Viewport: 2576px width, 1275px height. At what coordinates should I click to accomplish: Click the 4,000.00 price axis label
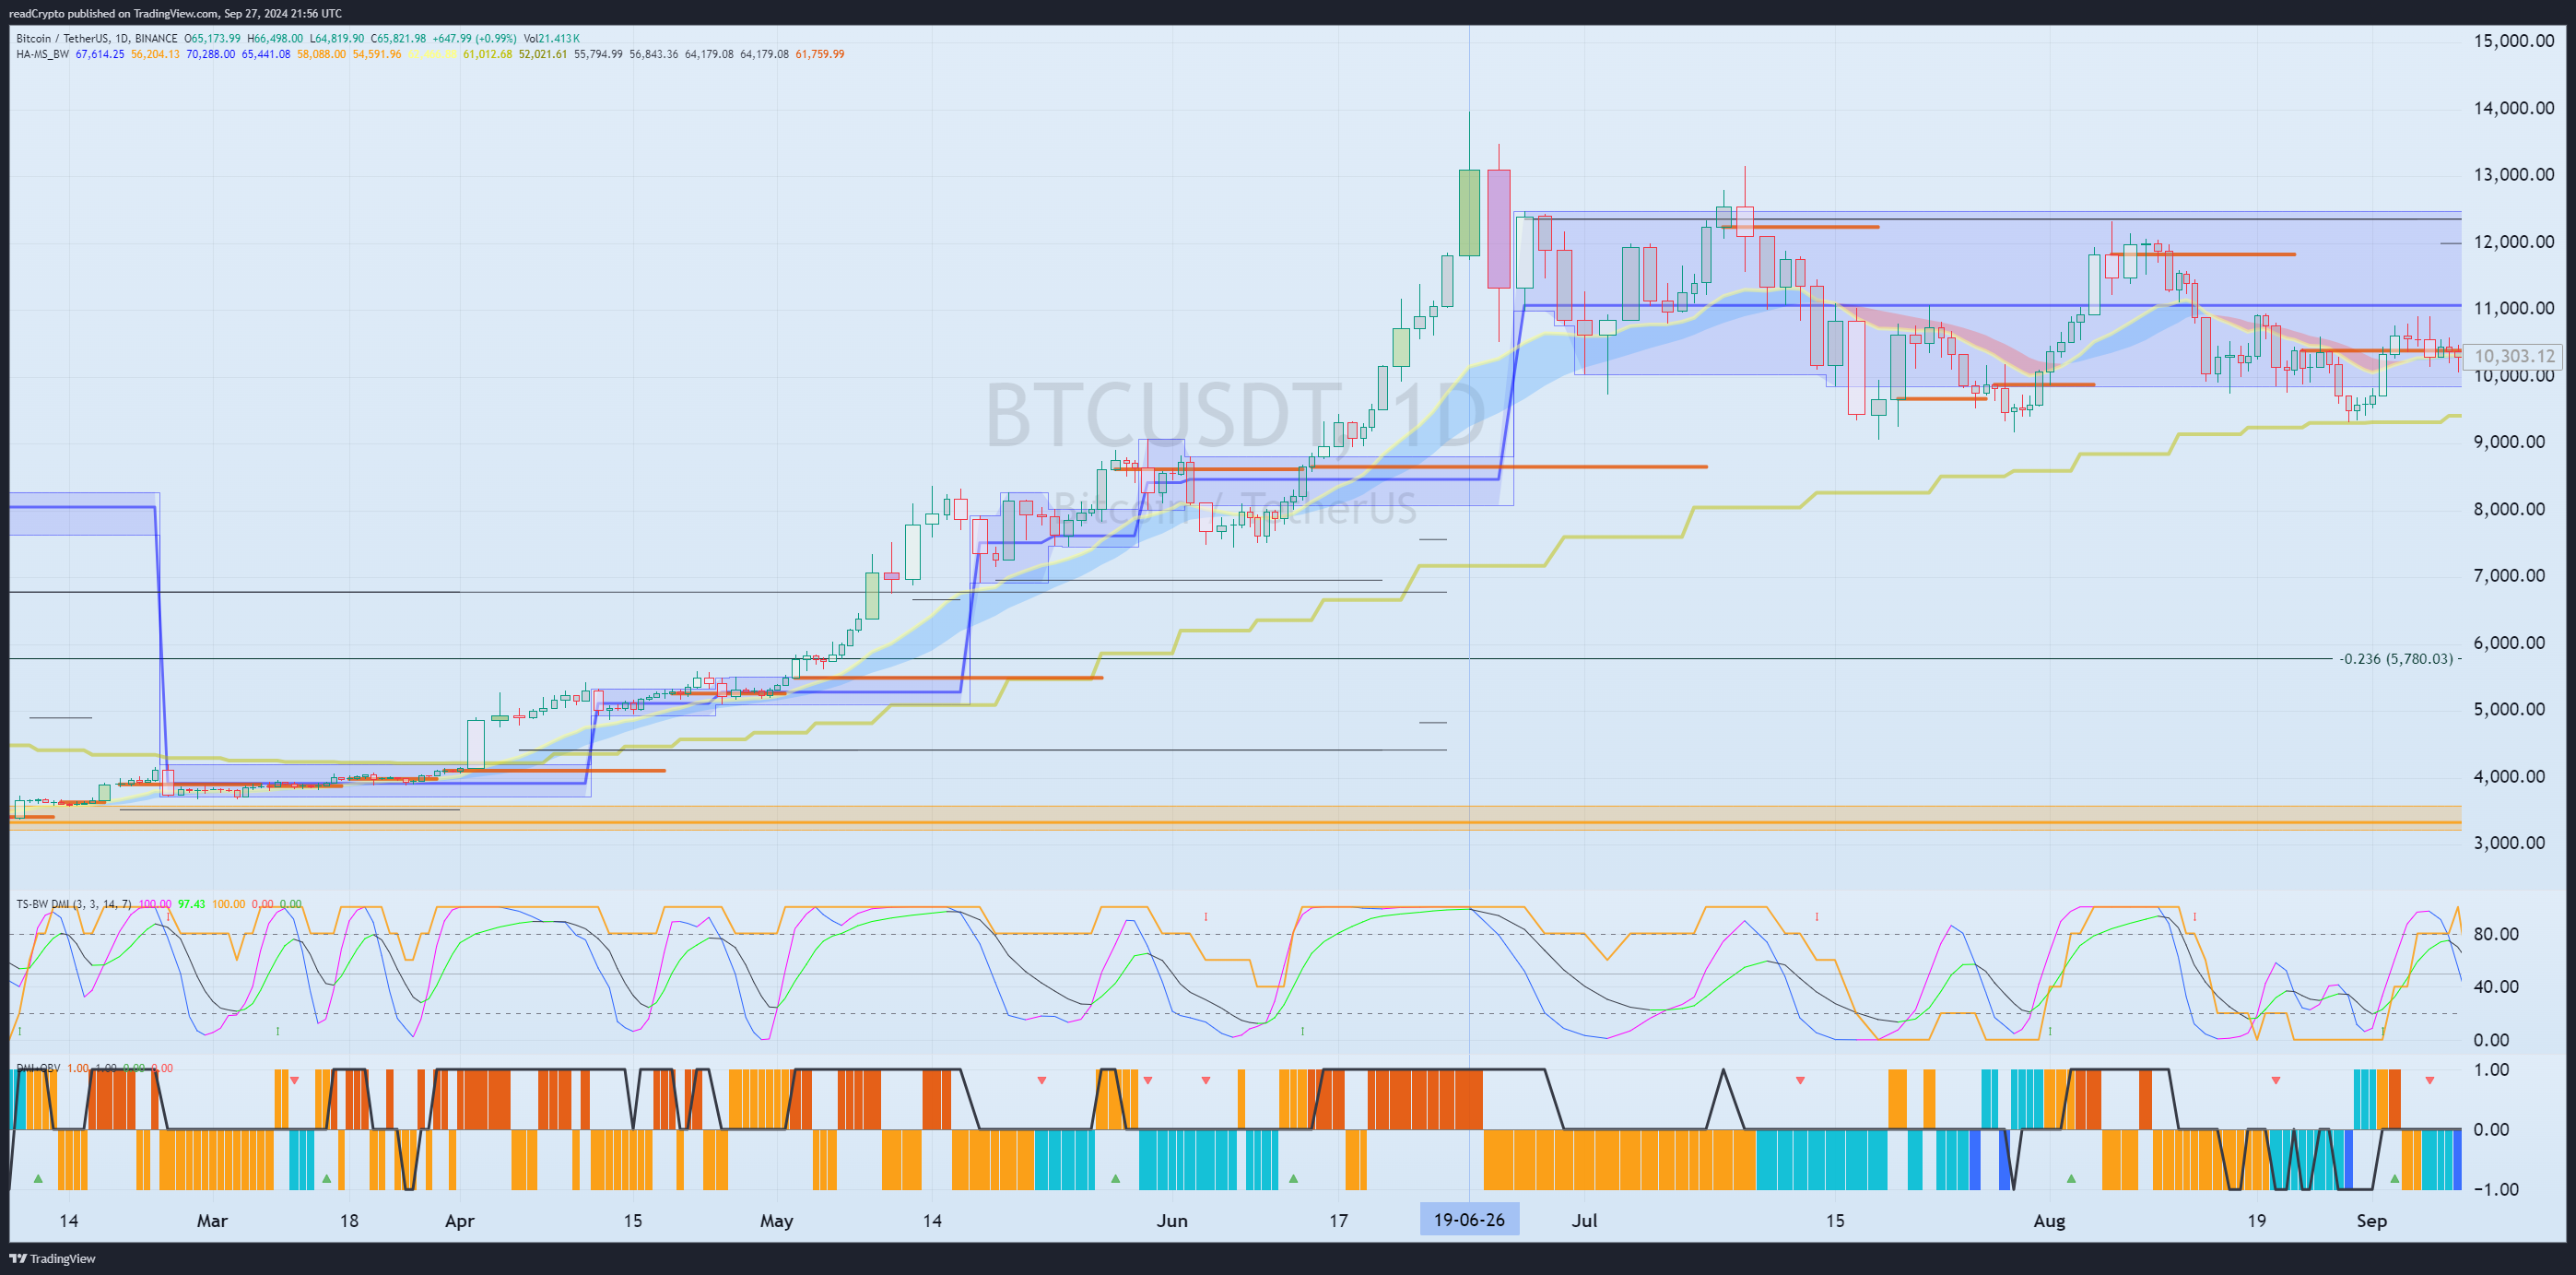(2509, 776)
